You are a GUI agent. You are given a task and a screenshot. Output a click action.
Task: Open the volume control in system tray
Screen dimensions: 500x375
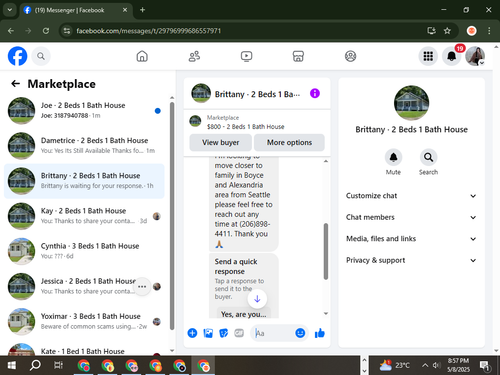point(436,365)
